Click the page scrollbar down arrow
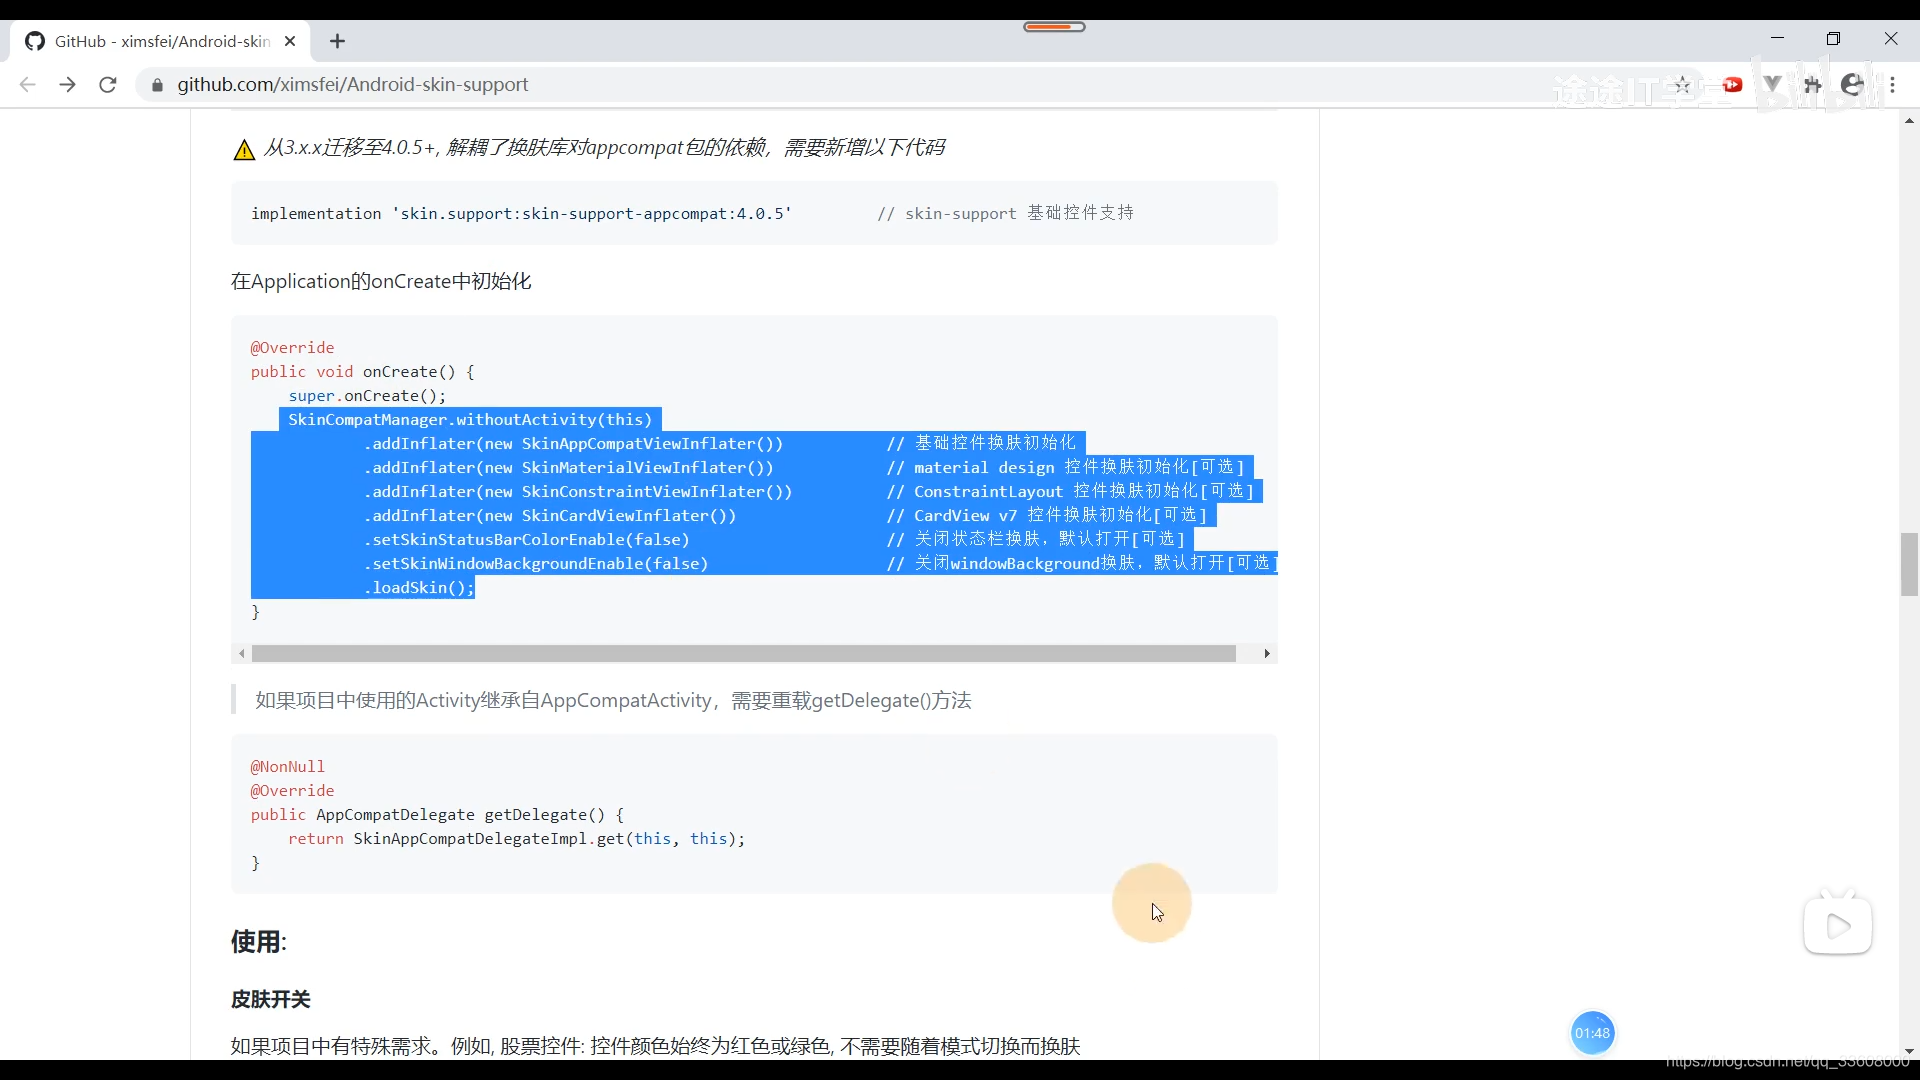 (1909, 1051)
